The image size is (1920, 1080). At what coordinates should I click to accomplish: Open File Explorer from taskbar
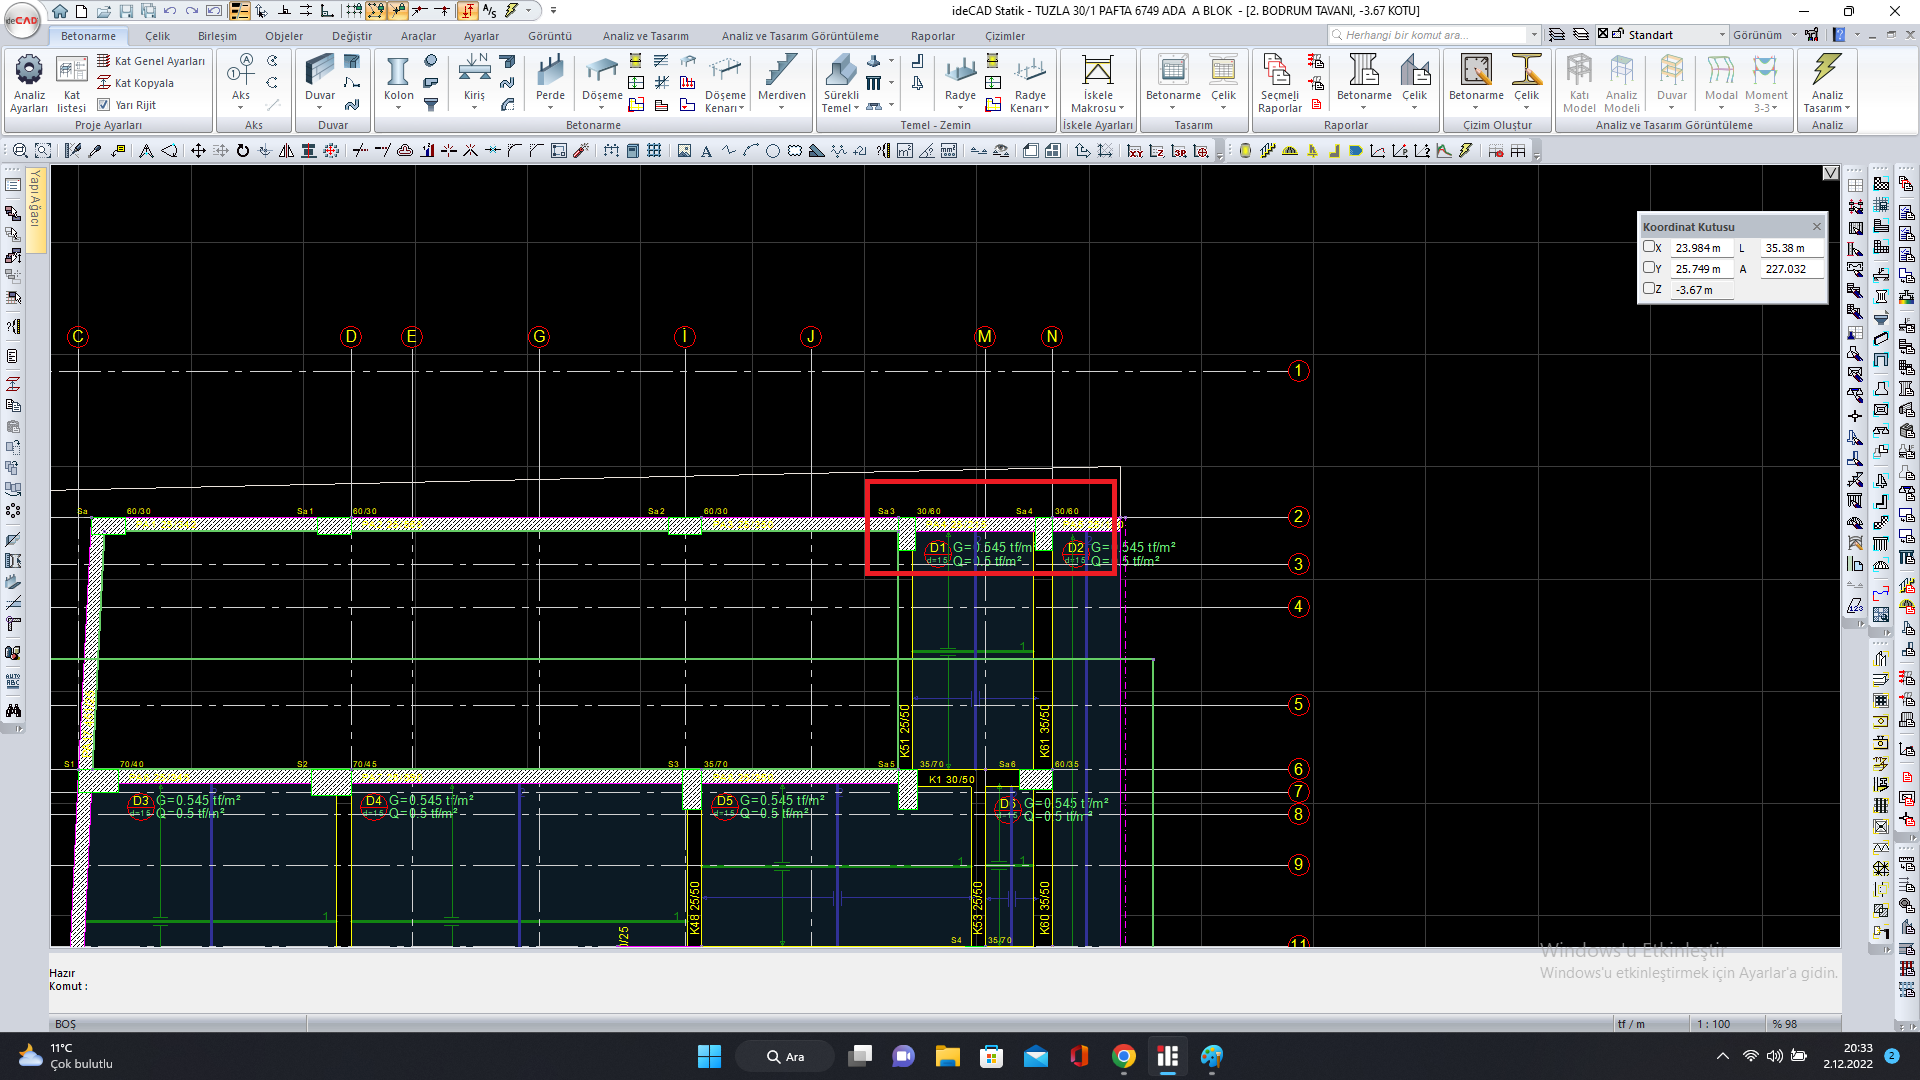(x=947, y=1057)
